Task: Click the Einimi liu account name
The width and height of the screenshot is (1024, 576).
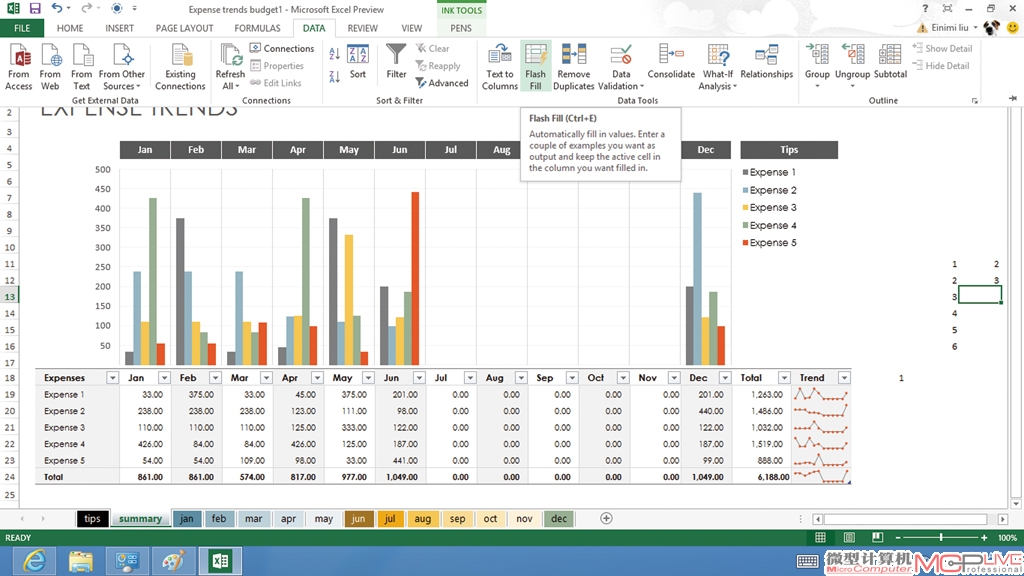Action: pyautogui.click(x=950, y=27)
